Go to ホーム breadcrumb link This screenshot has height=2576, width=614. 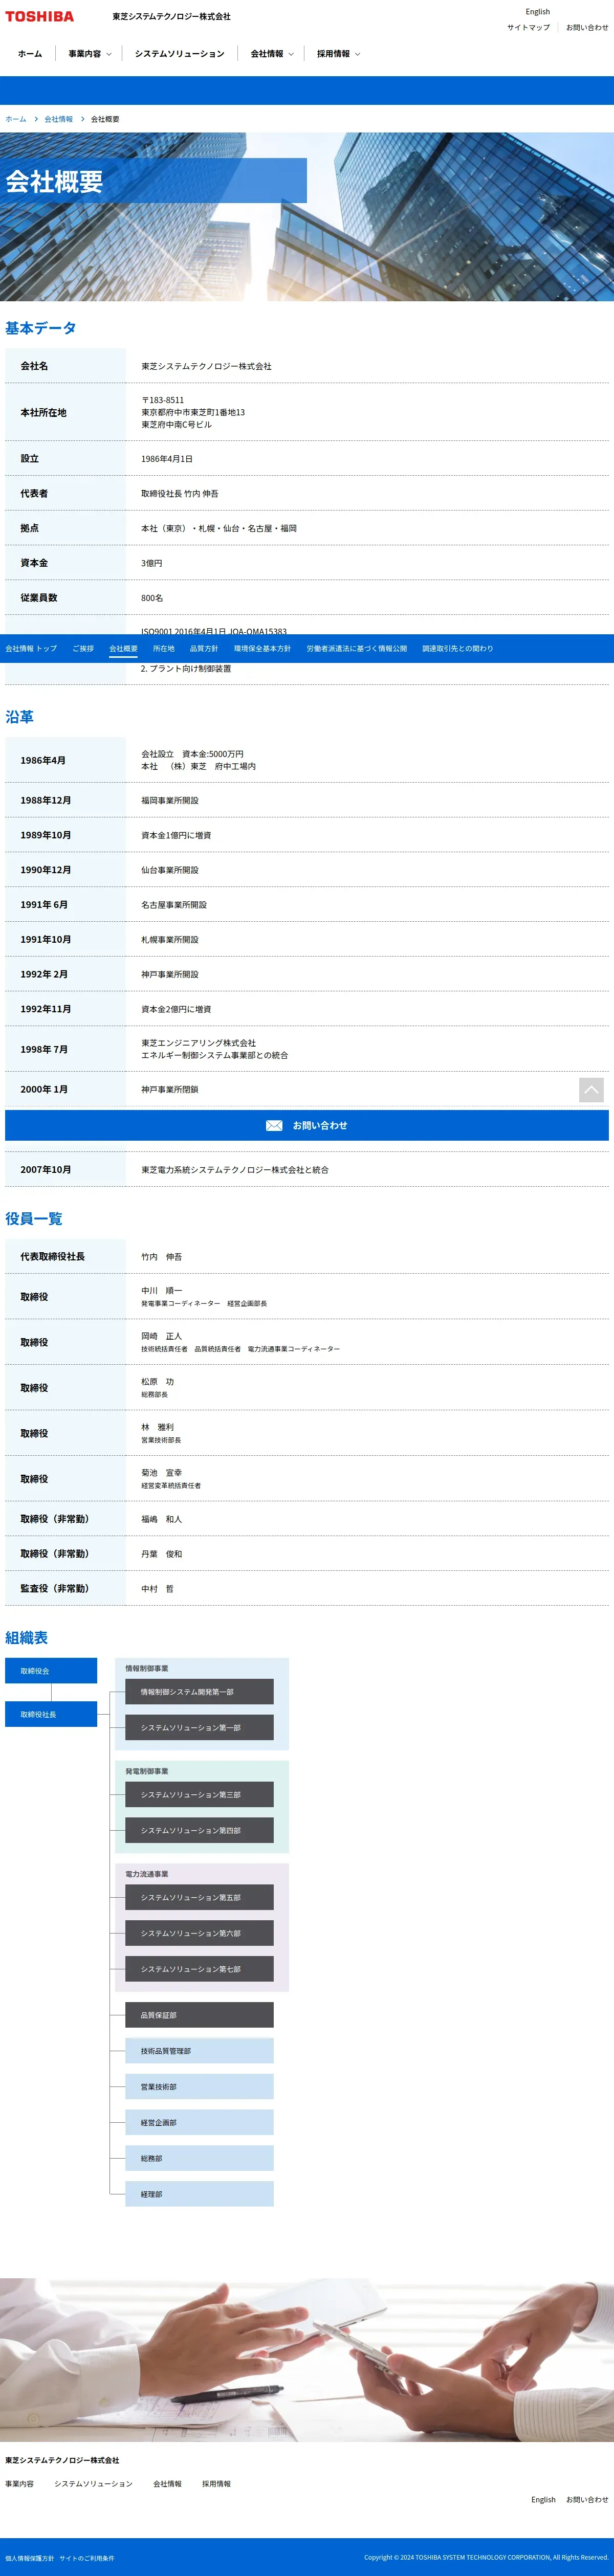click(16, 119)
